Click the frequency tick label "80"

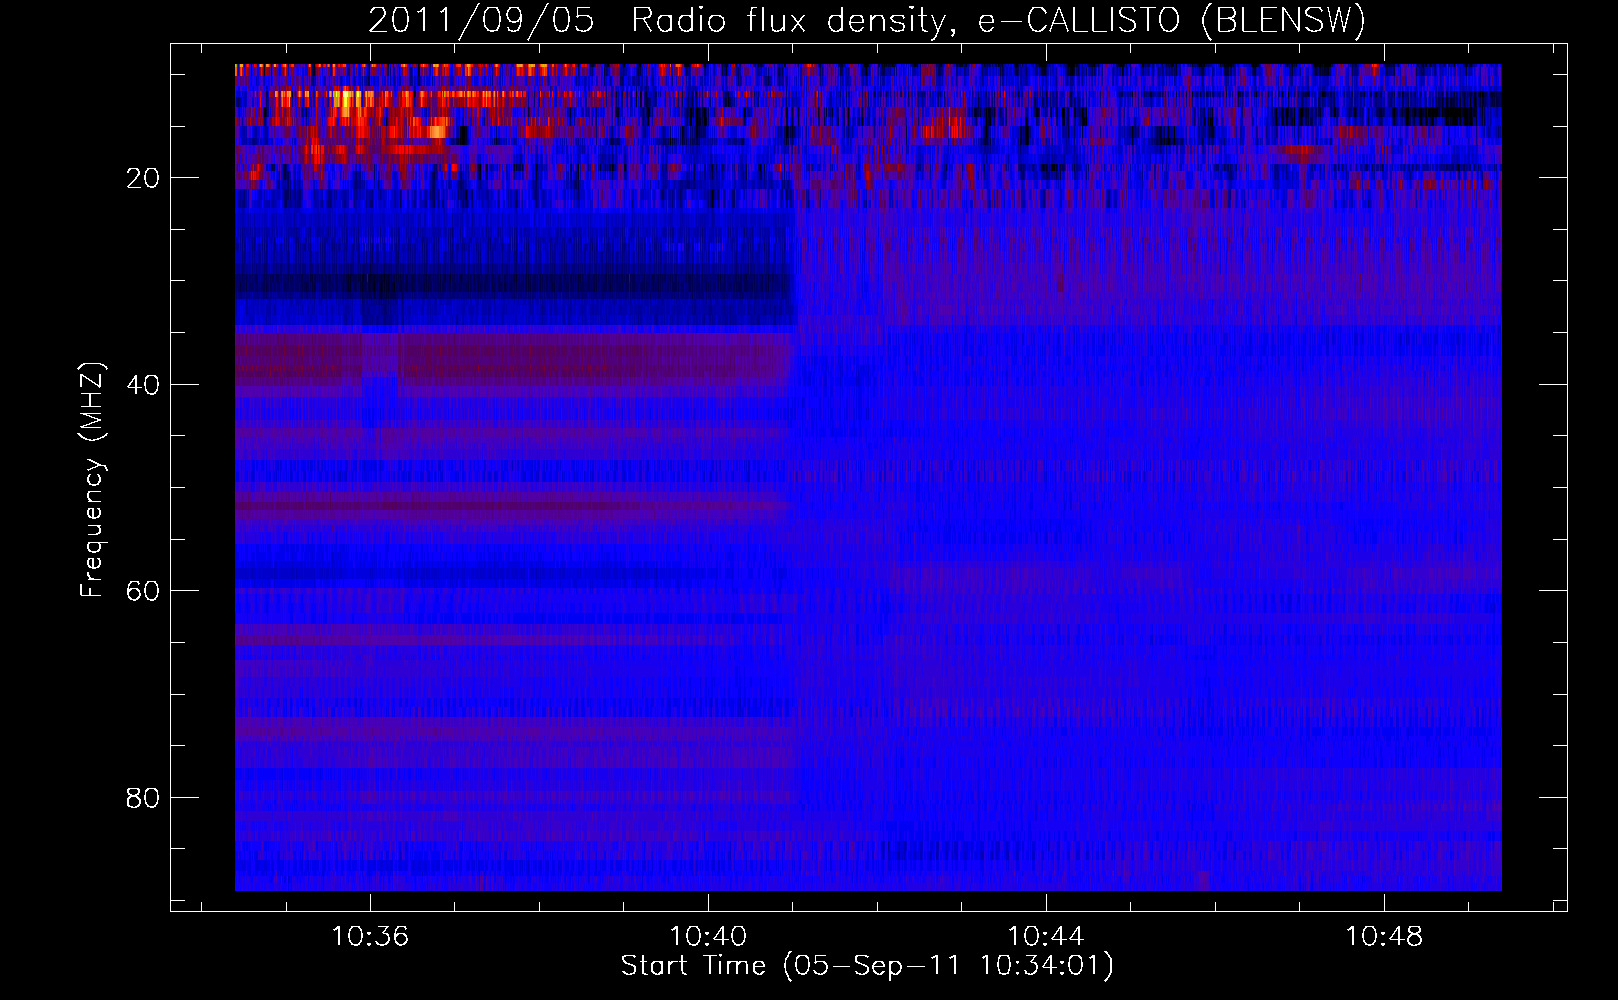[x=143, y=798]
